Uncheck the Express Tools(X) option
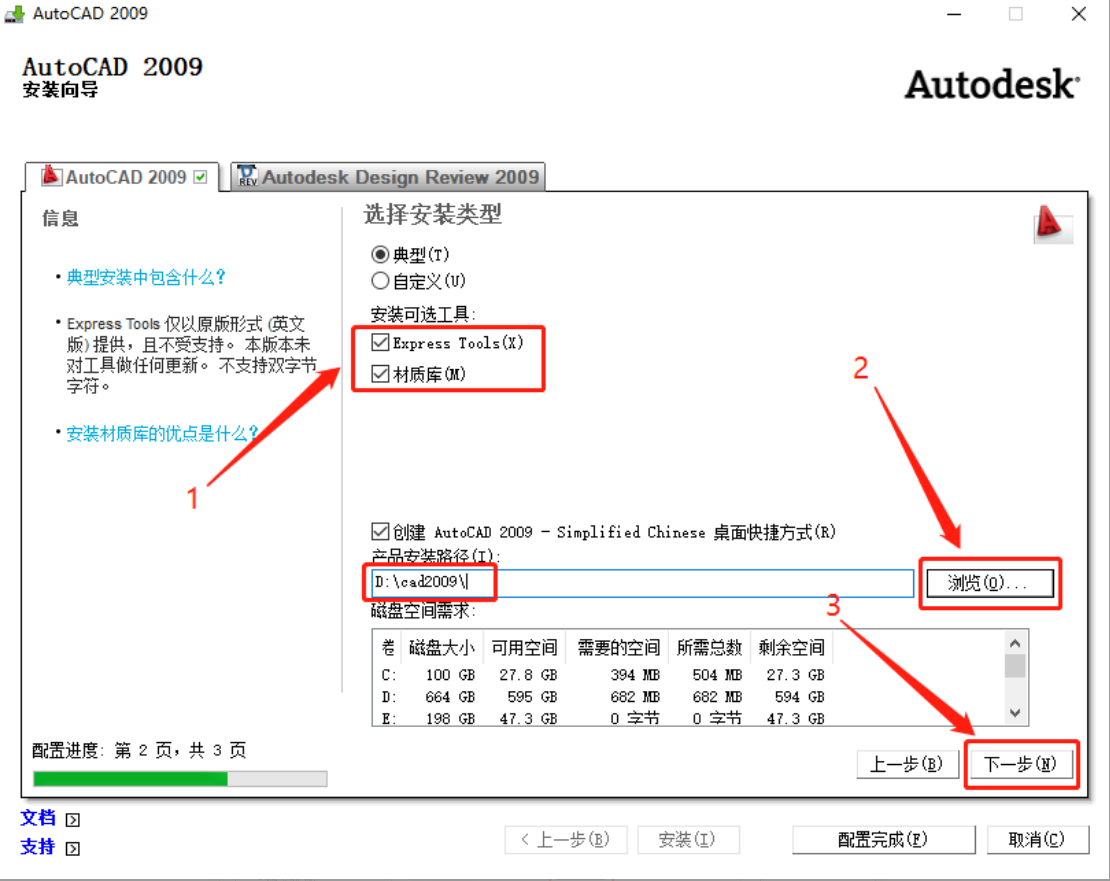 tap(379, 342)
